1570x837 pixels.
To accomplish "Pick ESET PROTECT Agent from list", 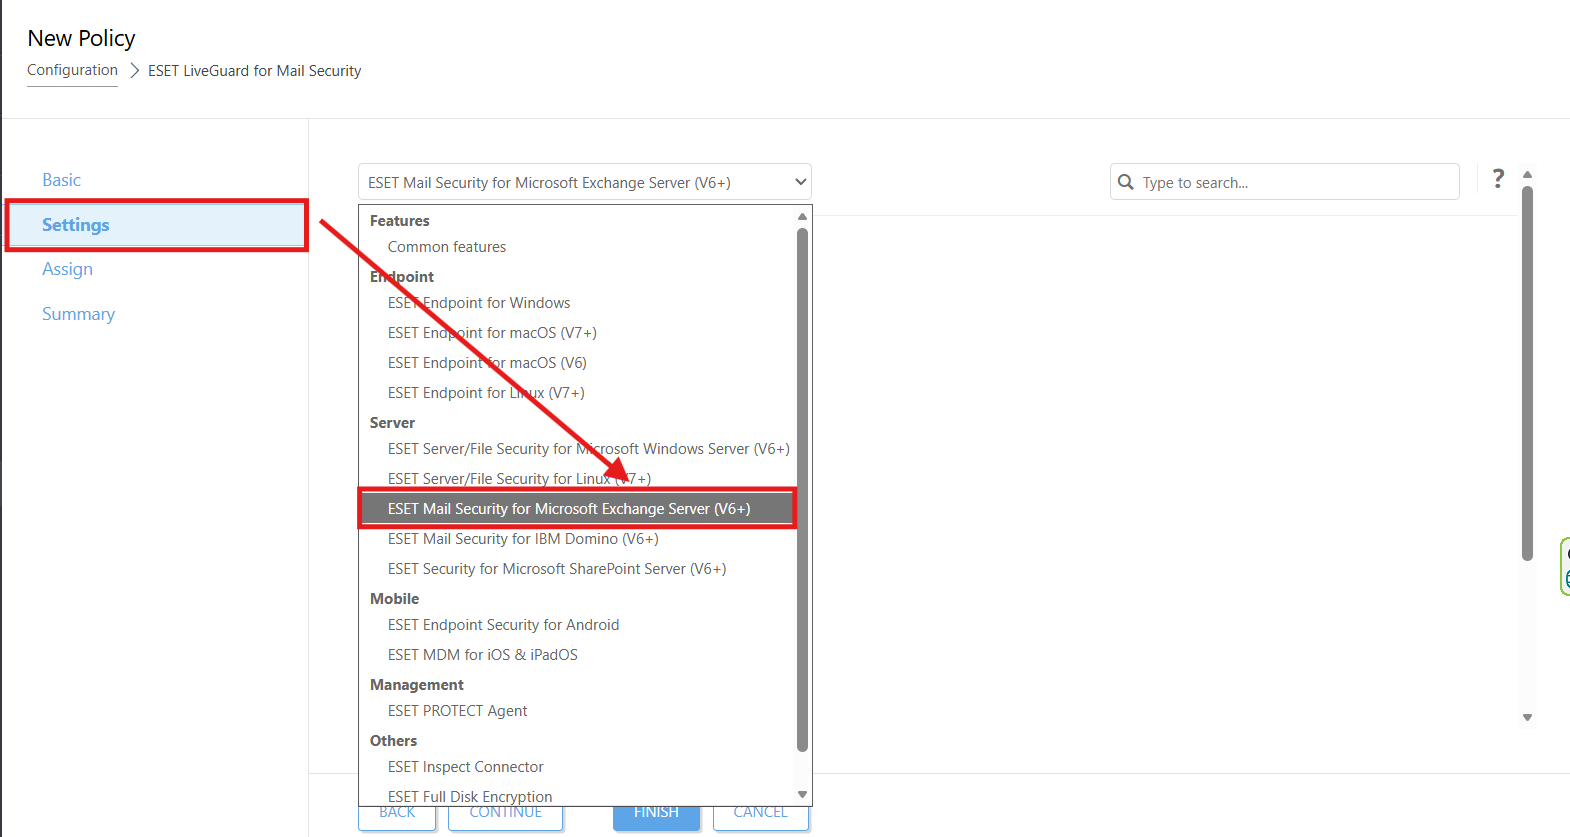I will 457,711.
